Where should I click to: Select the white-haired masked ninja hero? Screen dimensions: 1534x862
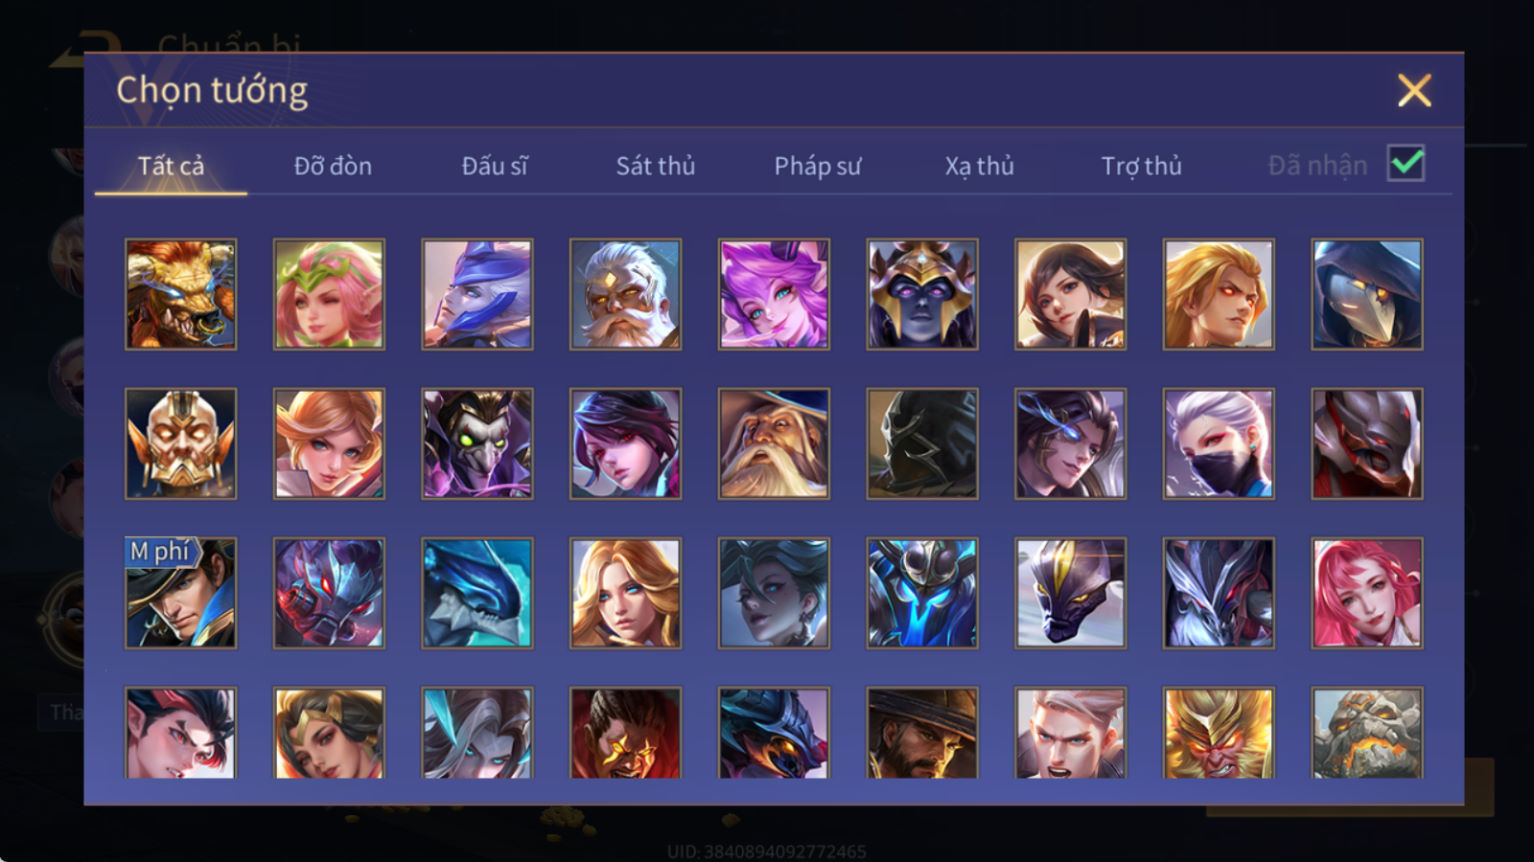click(1219, 444)
